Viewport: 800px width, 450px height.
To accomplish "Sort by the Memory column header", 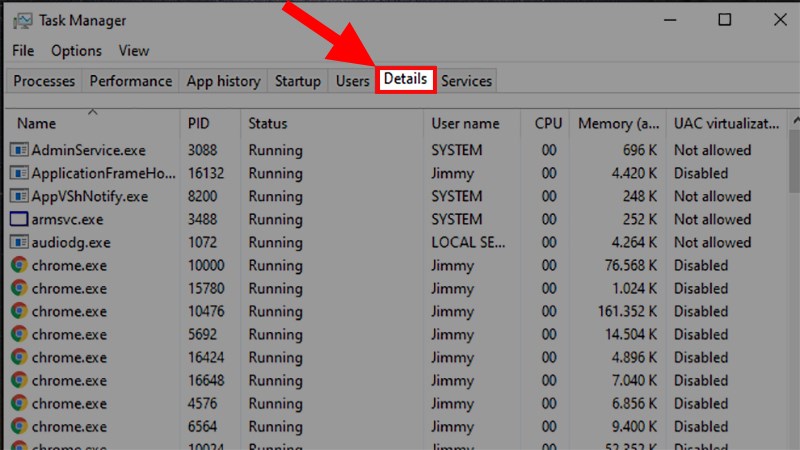I will tap(618, 123).
